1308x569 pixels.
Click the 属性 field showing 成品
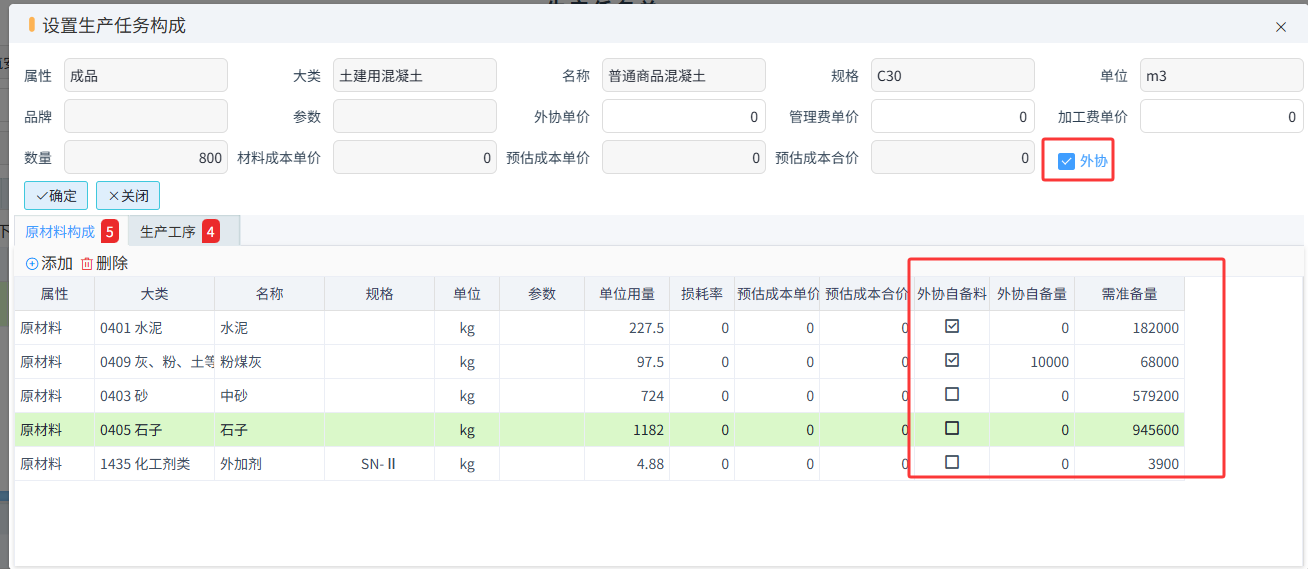click(146, 75)
